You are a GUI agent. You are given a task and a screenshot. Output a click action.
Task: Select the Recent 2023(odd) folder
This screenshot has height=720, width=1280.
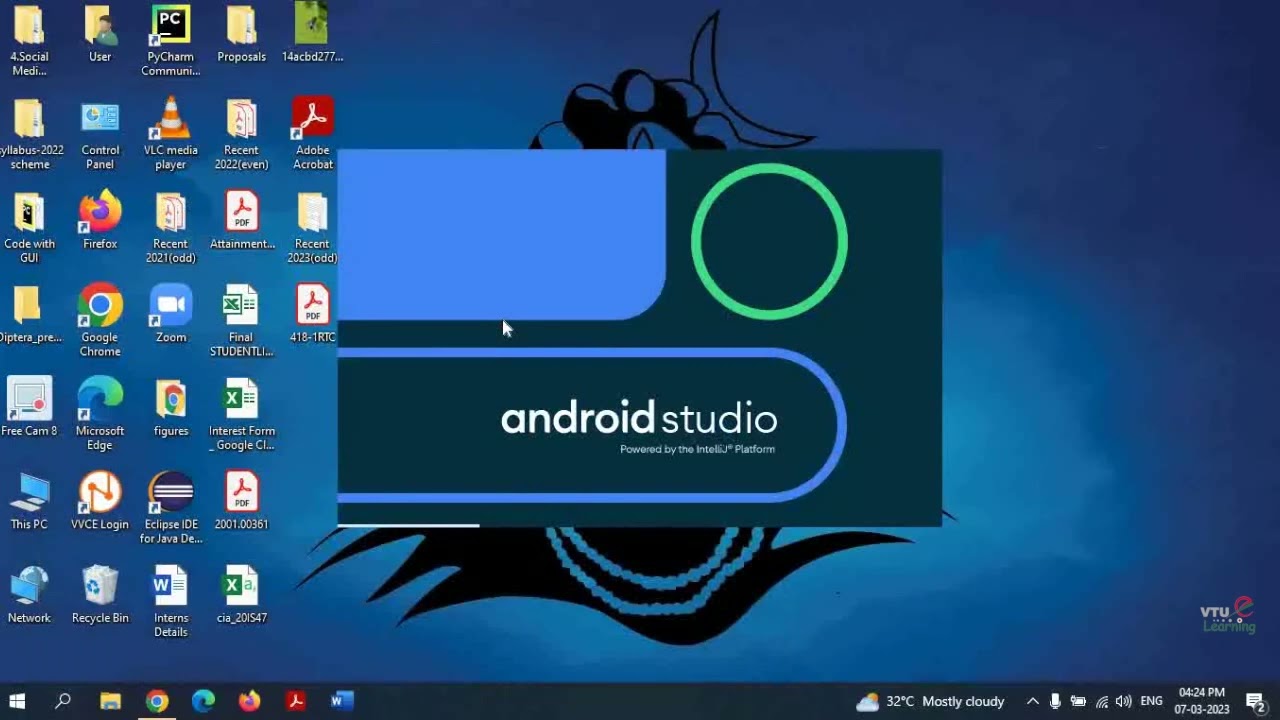(313, 228)
